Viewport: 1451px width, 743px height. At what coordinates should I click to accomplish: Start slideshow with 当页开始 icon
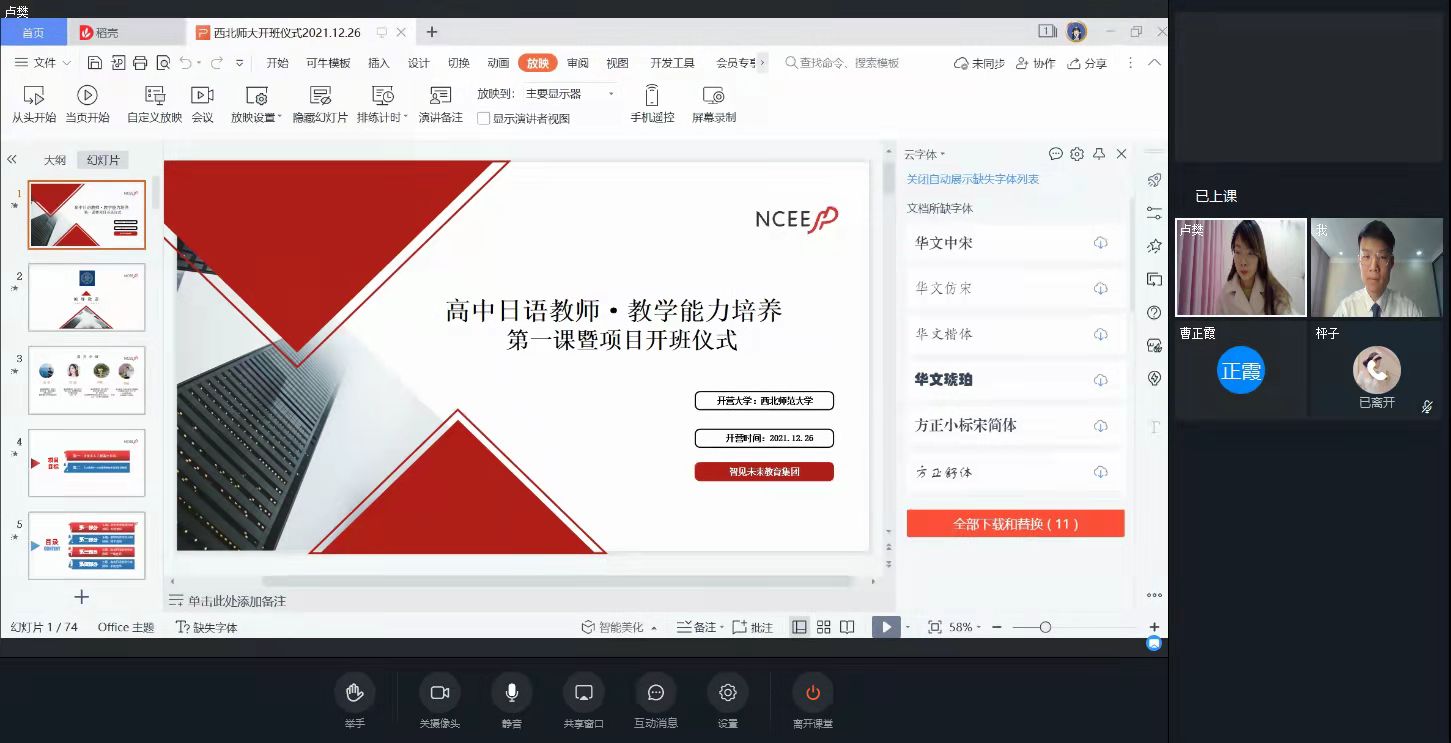87,96
